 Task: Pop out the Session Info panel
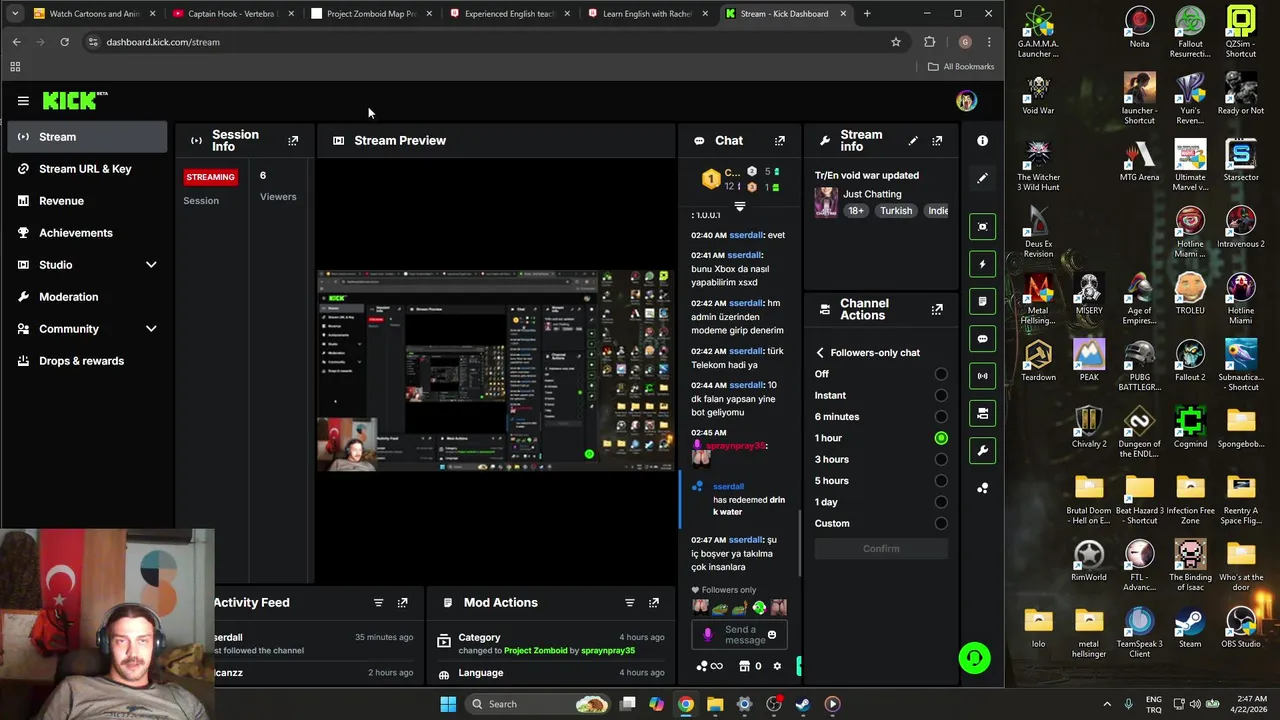click(293, 141)
